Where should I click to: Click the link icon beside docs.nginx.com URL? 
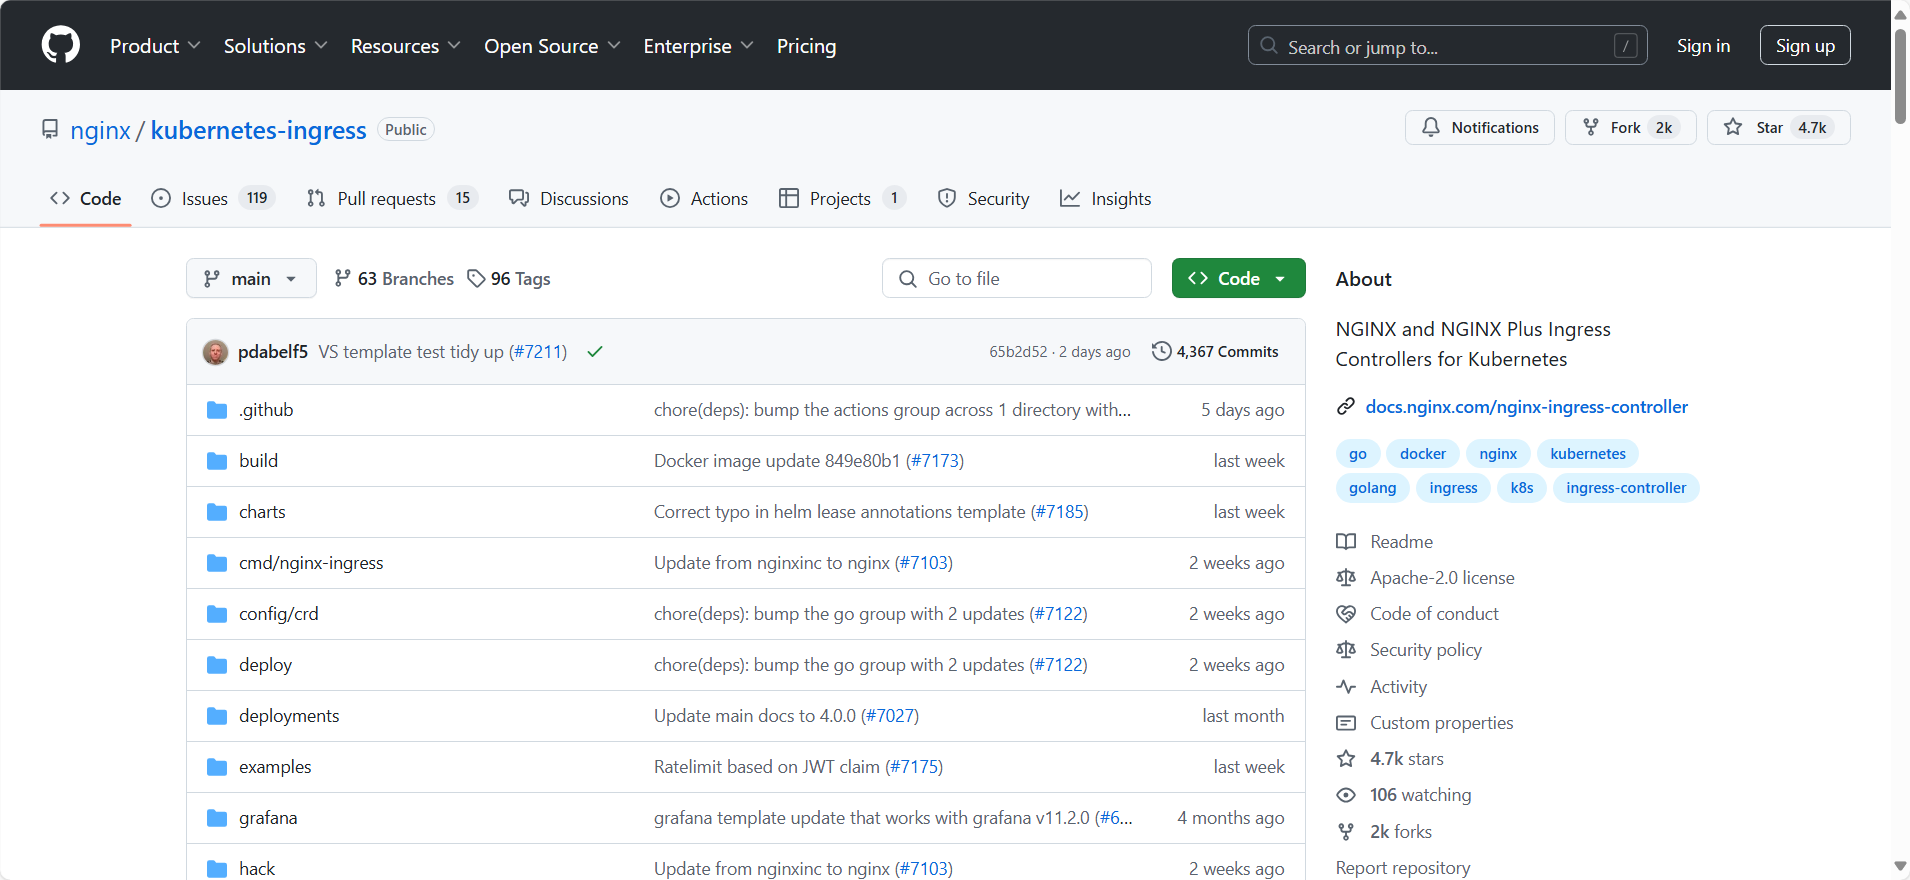coord(1346,406)
